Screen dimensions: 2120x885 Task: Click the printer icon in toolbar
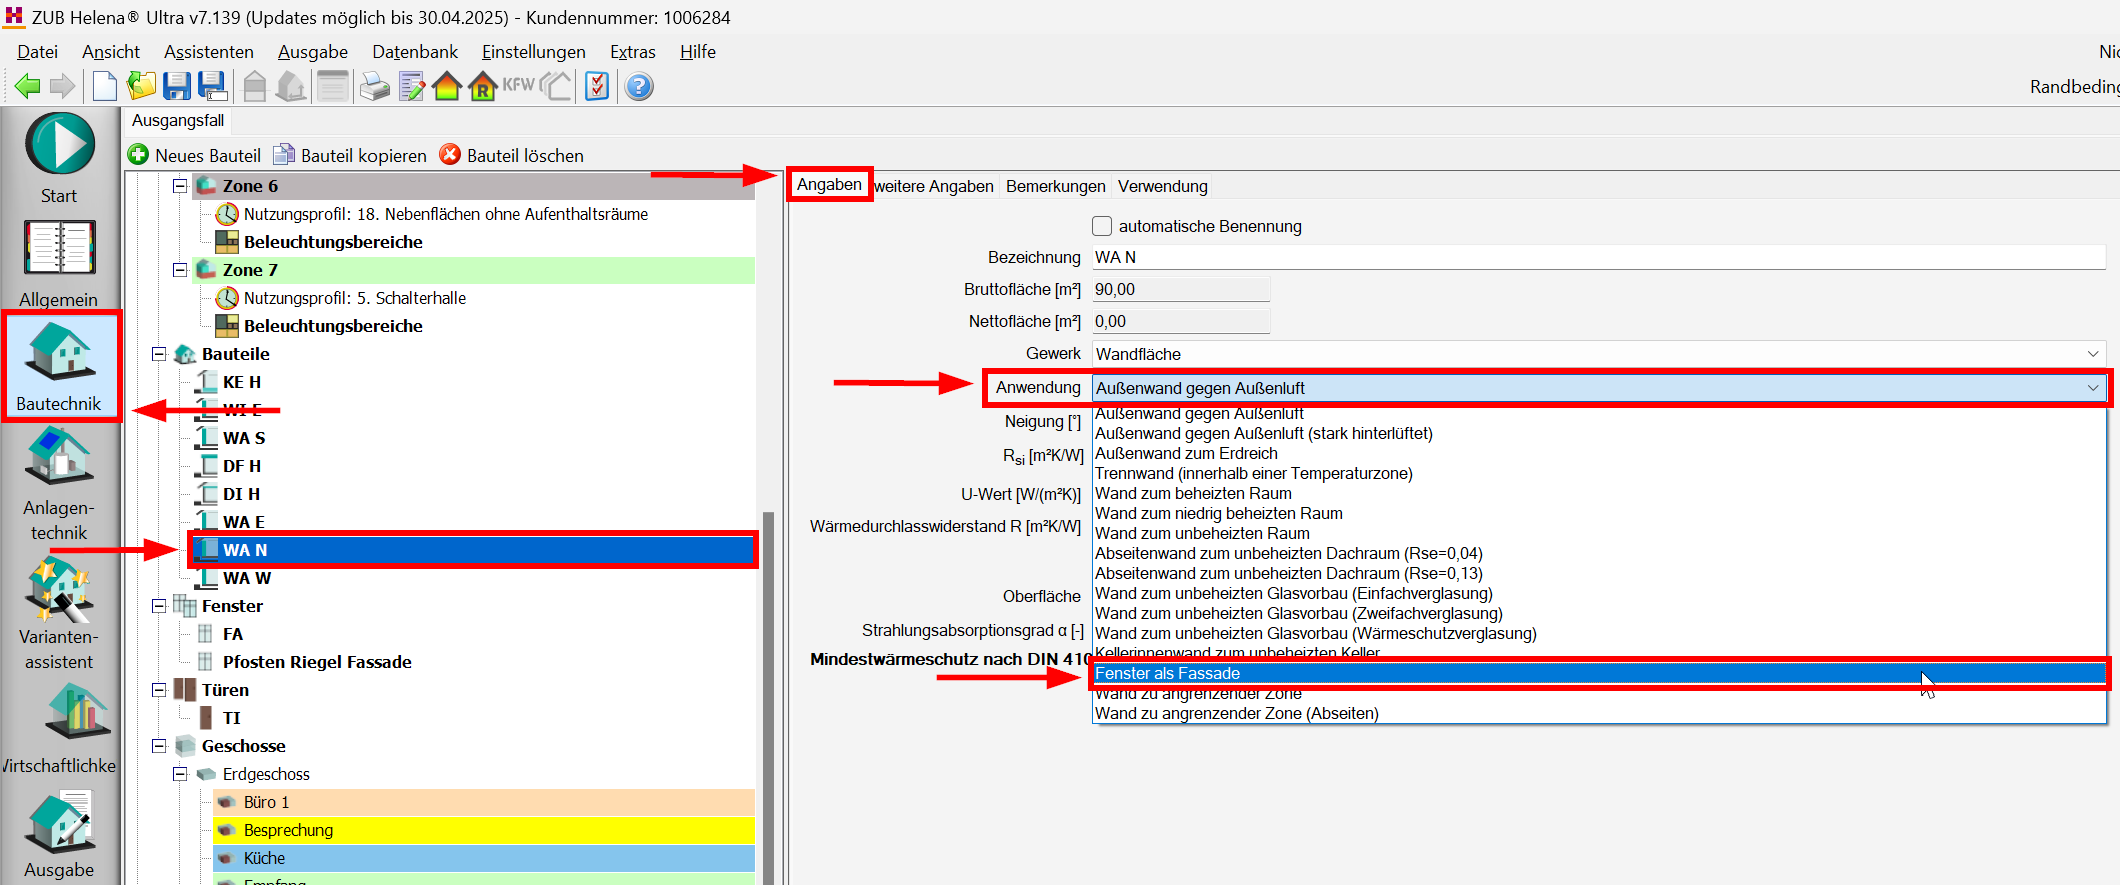374,87
